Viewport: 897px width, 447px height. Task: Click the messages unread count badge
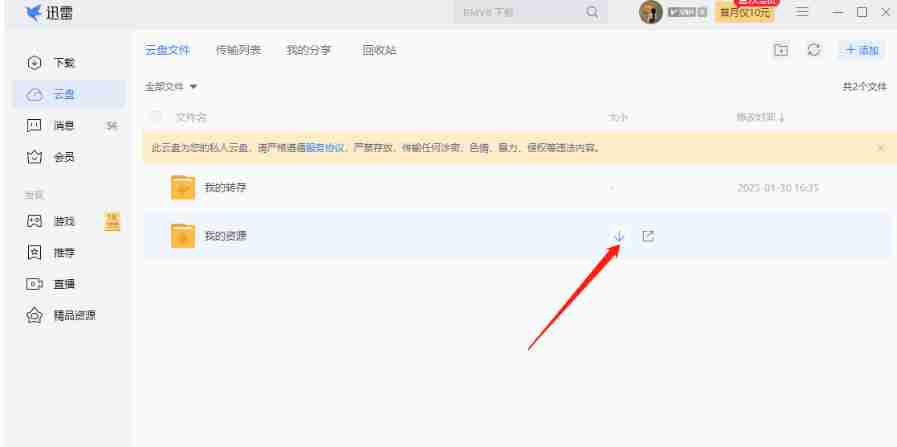[112, 126]
